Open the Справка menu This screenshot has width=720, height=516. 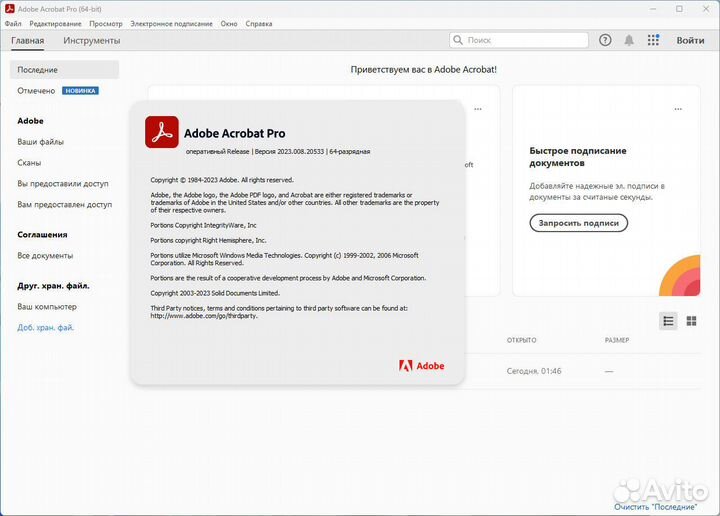(259, 23)
